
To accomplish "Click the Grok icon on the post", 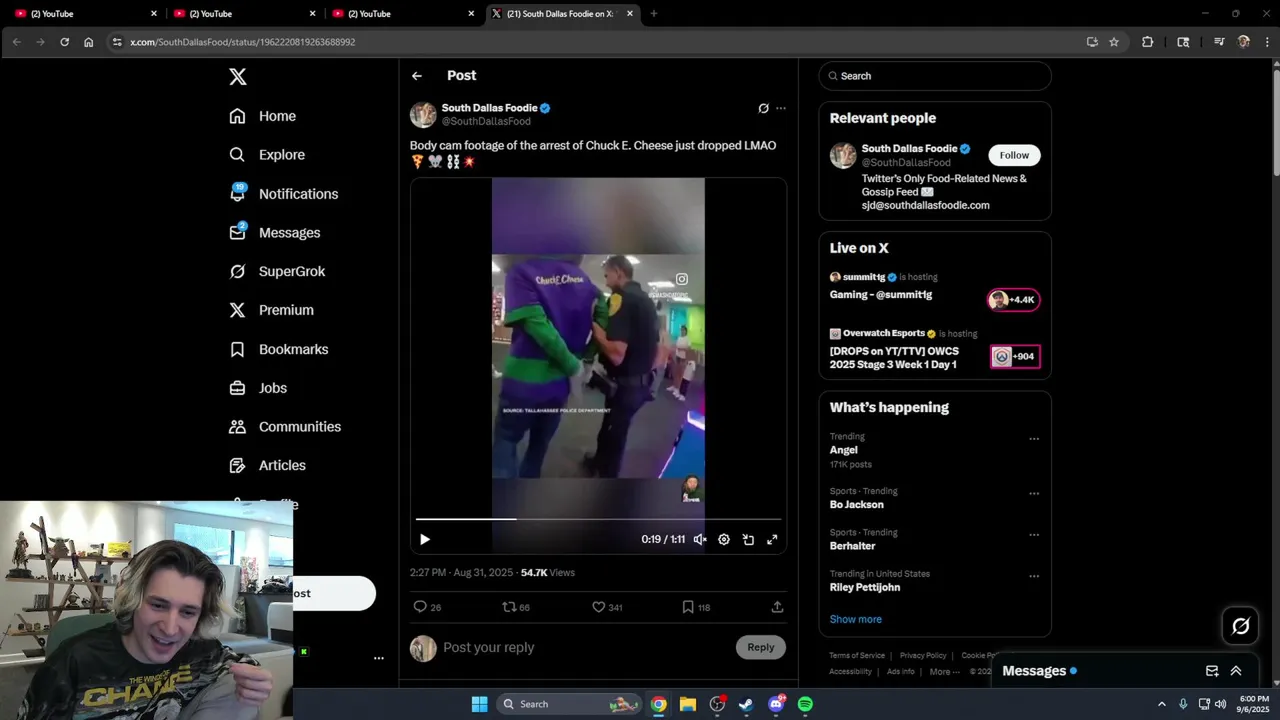I will coord(763,108).
